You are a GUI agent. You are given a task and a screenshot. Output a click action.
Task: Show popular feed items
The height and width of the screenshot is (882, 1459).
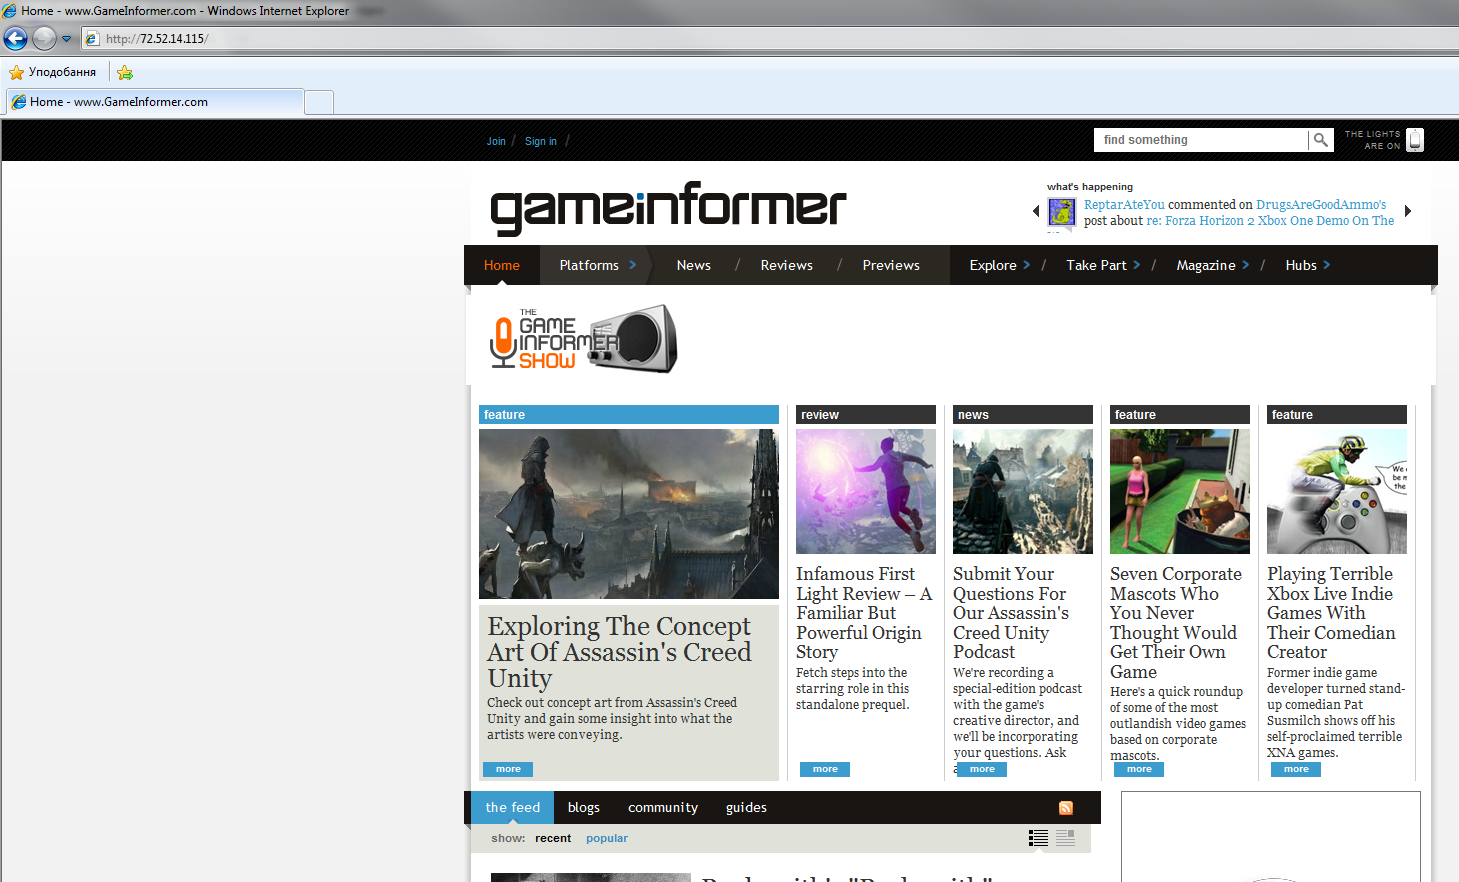[607, 838]
